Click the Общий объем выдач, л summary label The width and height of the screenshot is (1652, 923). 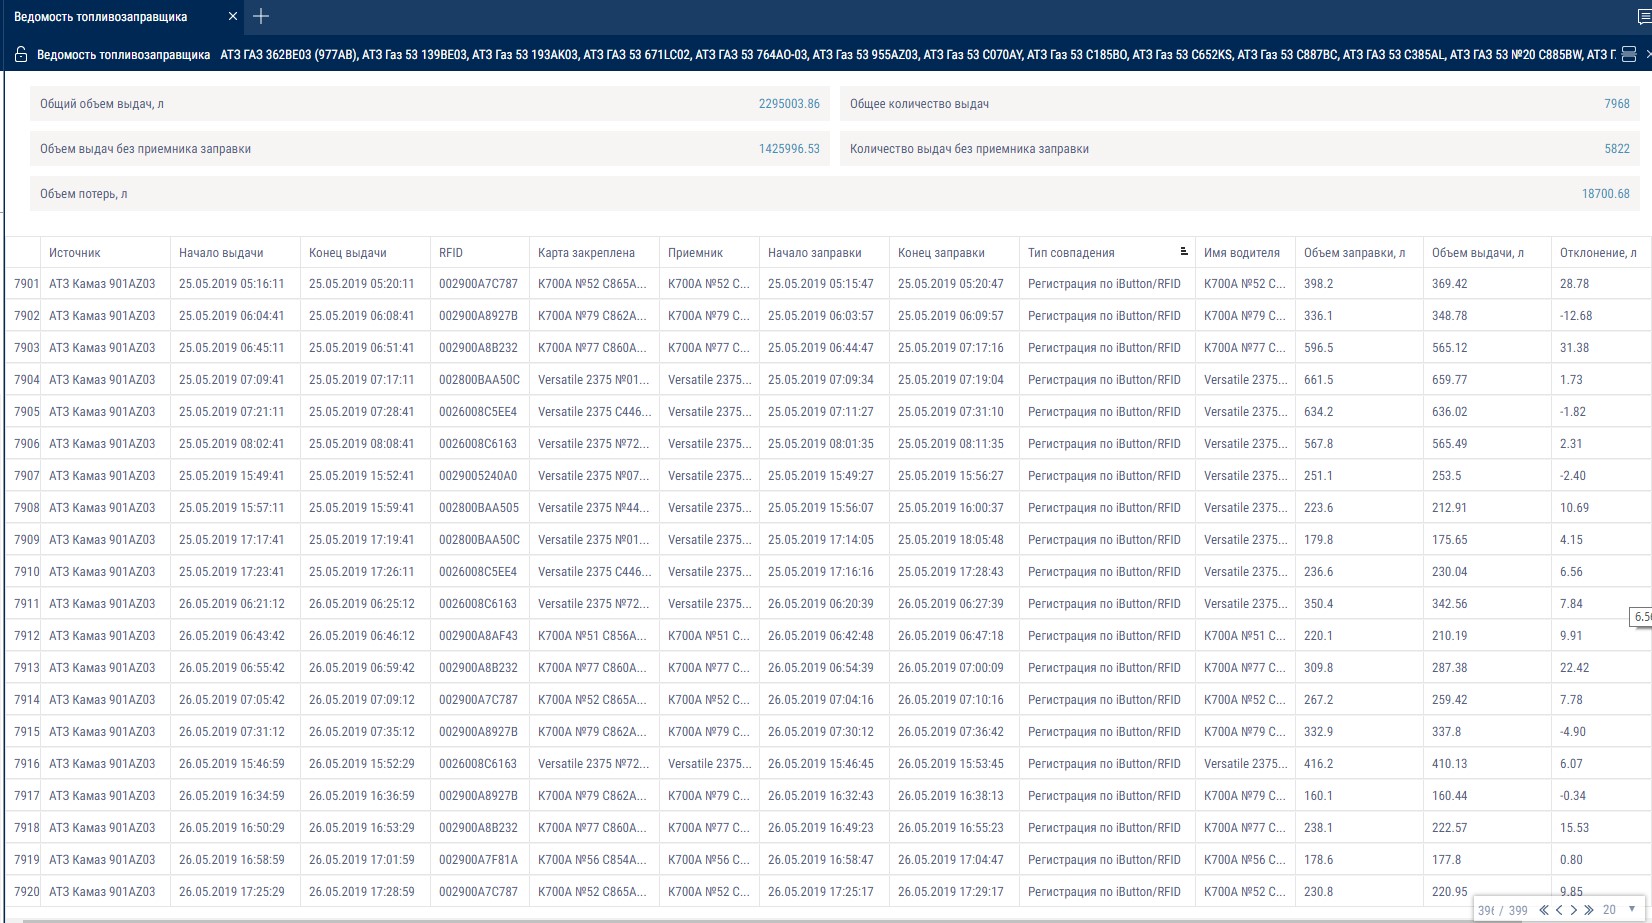coord(102,104)
